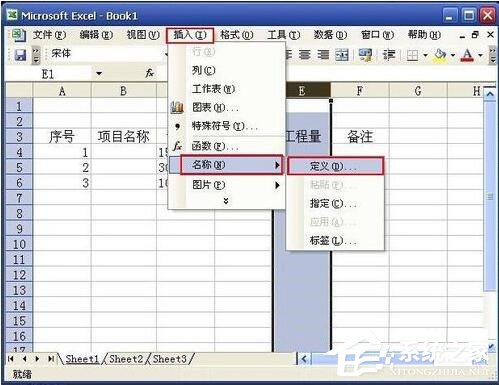
Task: Restore the workbook window inside Excel
Action: click(x=475, y=35)
